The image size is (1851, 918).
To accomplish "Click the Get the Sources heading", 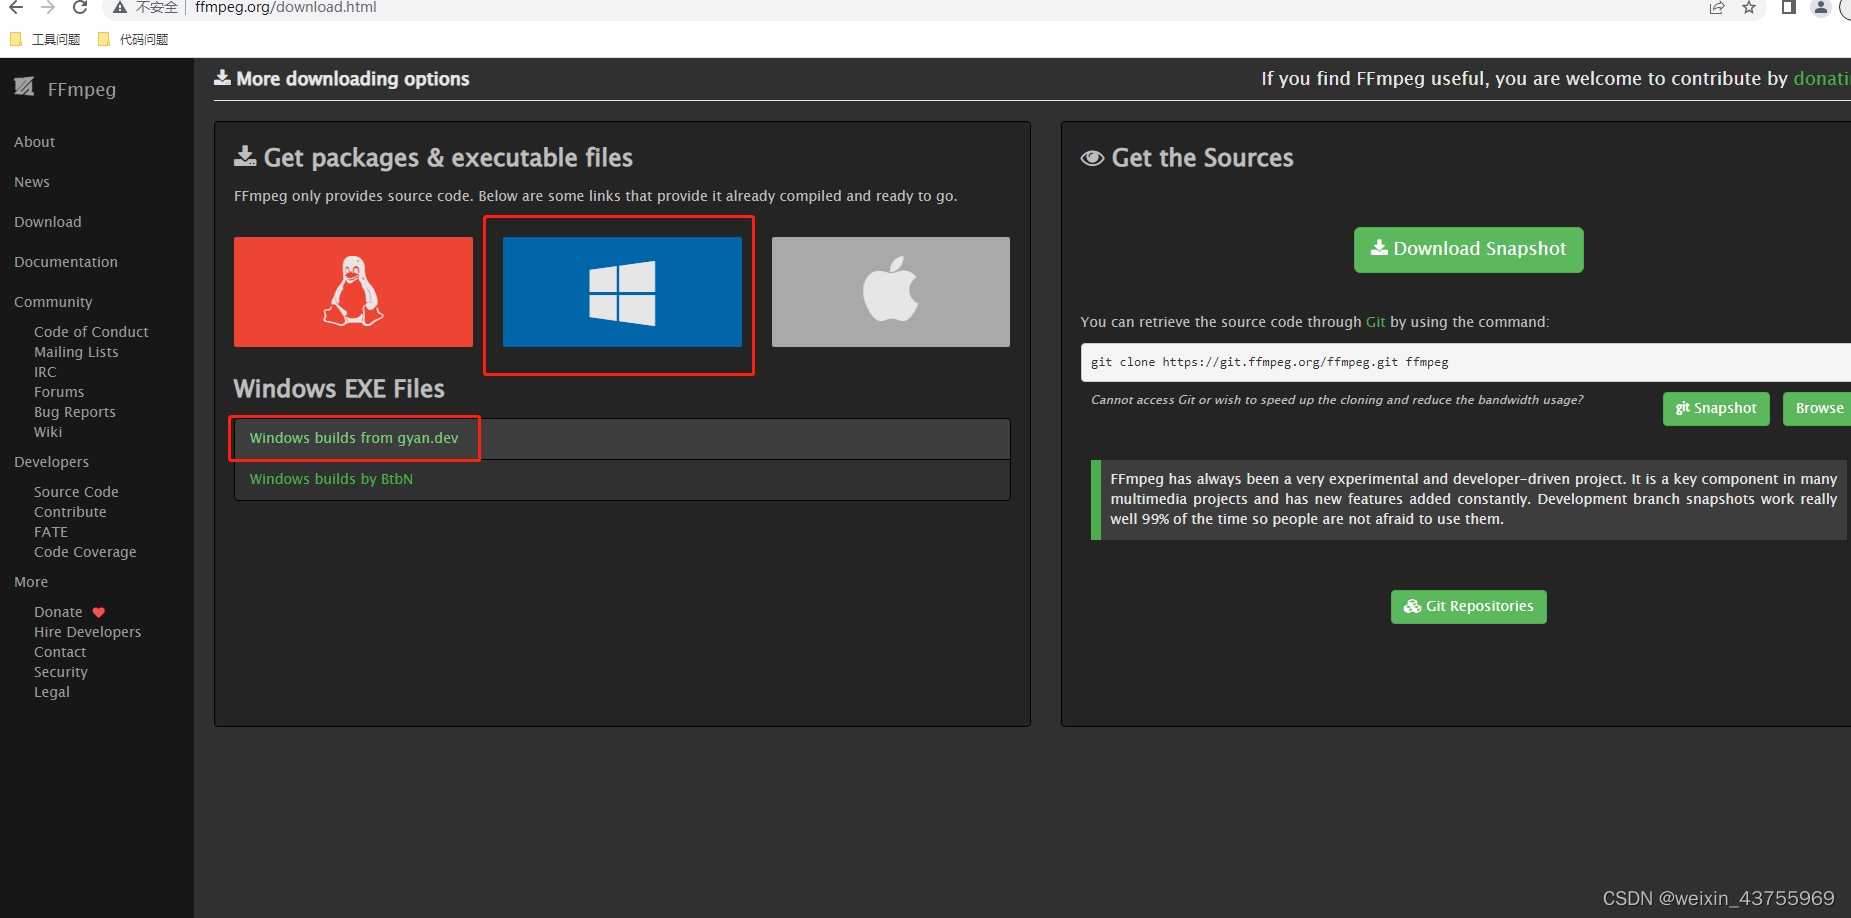I will (x=1187, y=158).
